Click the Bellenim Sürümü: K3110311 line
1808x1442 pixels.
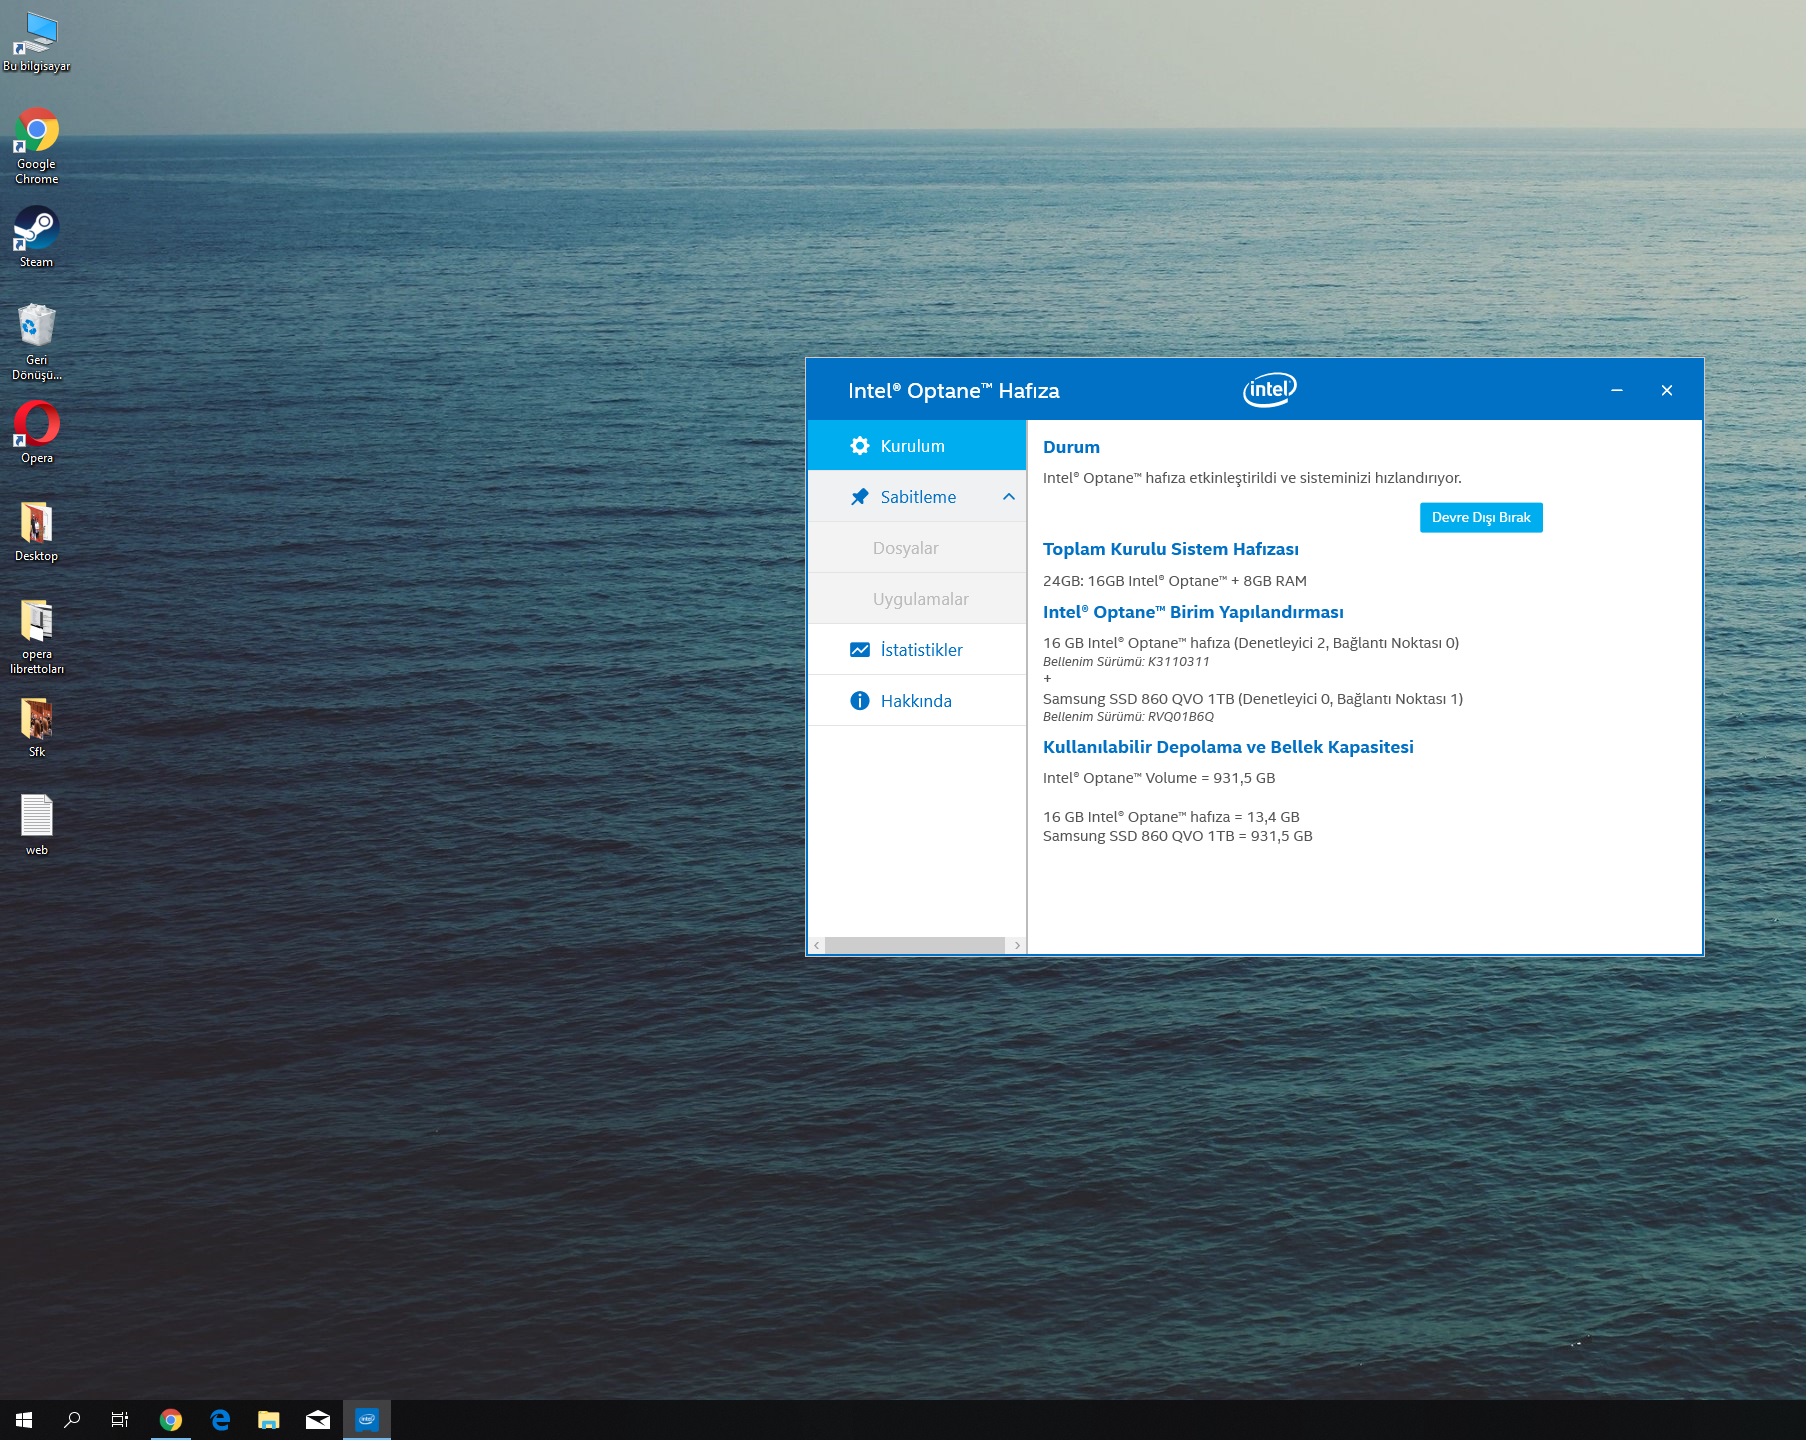tap(1127, 662)
